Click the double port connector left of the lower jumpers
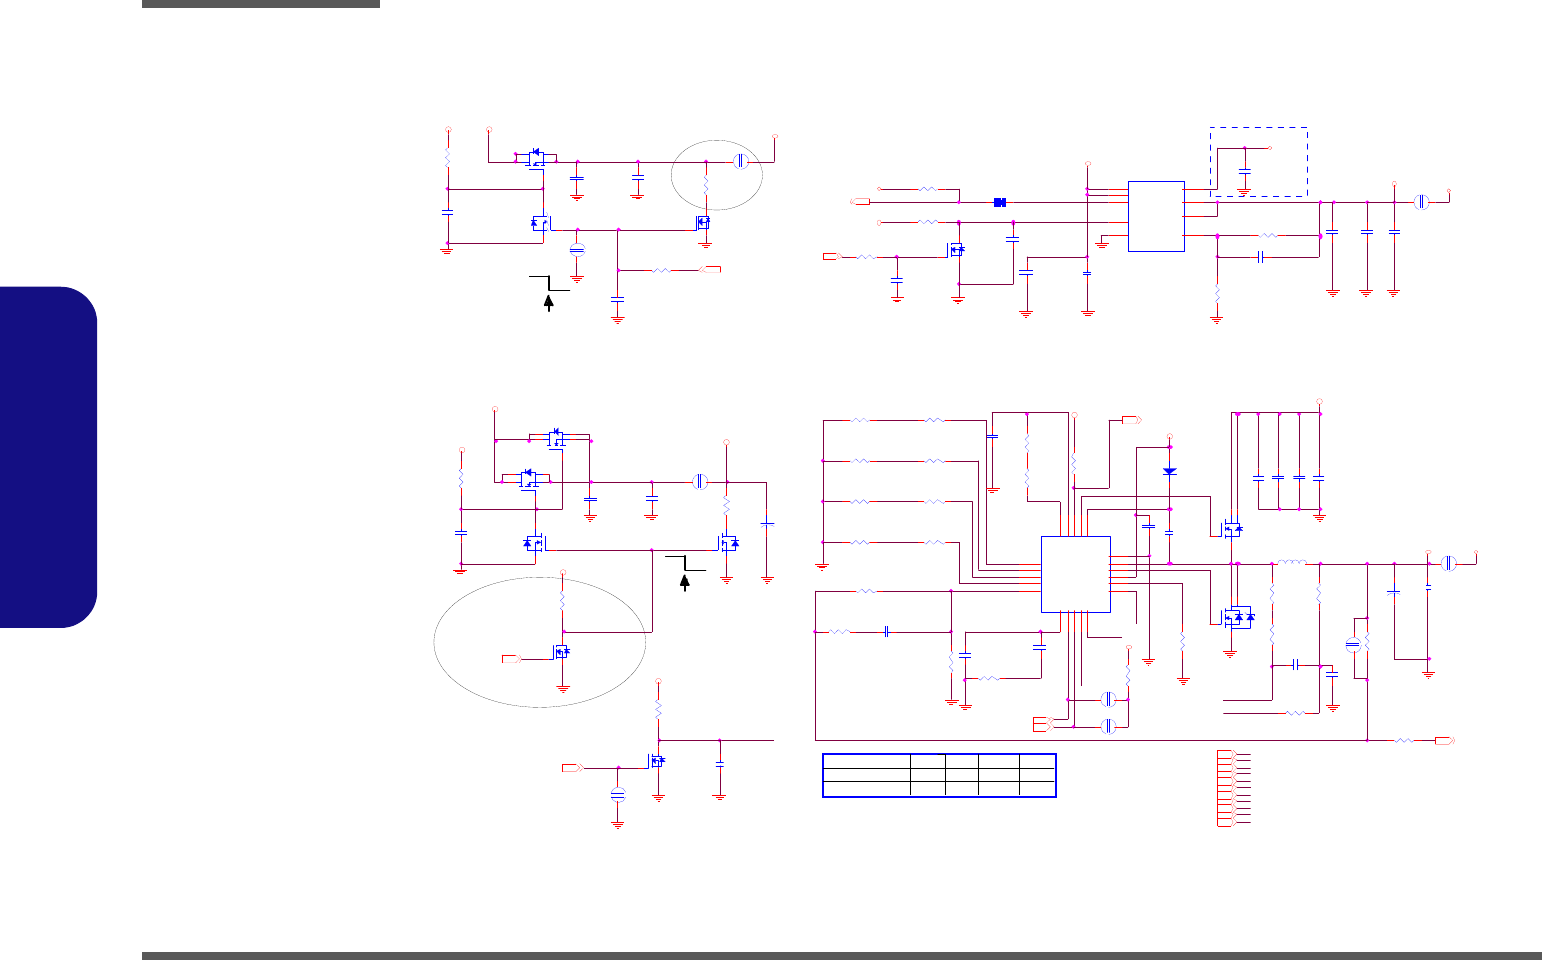Viewport: 1542px width, 960px height. click(x=1043, y=722)
